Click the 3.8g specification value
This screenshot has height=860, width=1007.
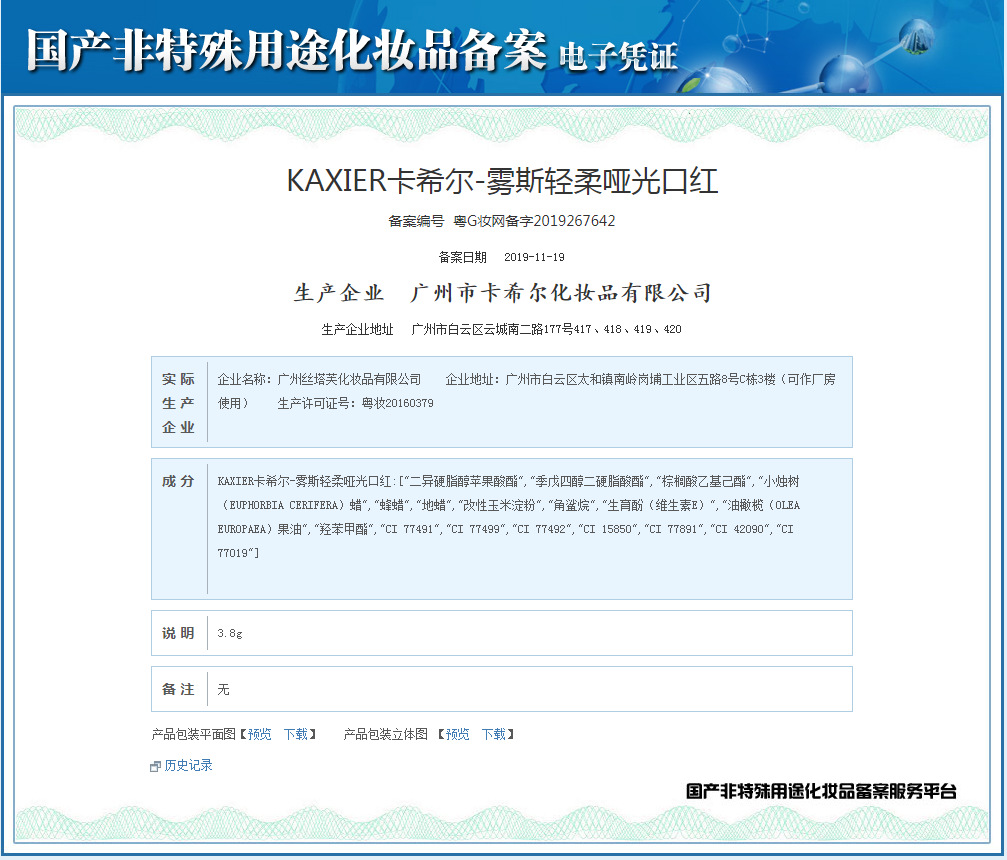(230, 633)
